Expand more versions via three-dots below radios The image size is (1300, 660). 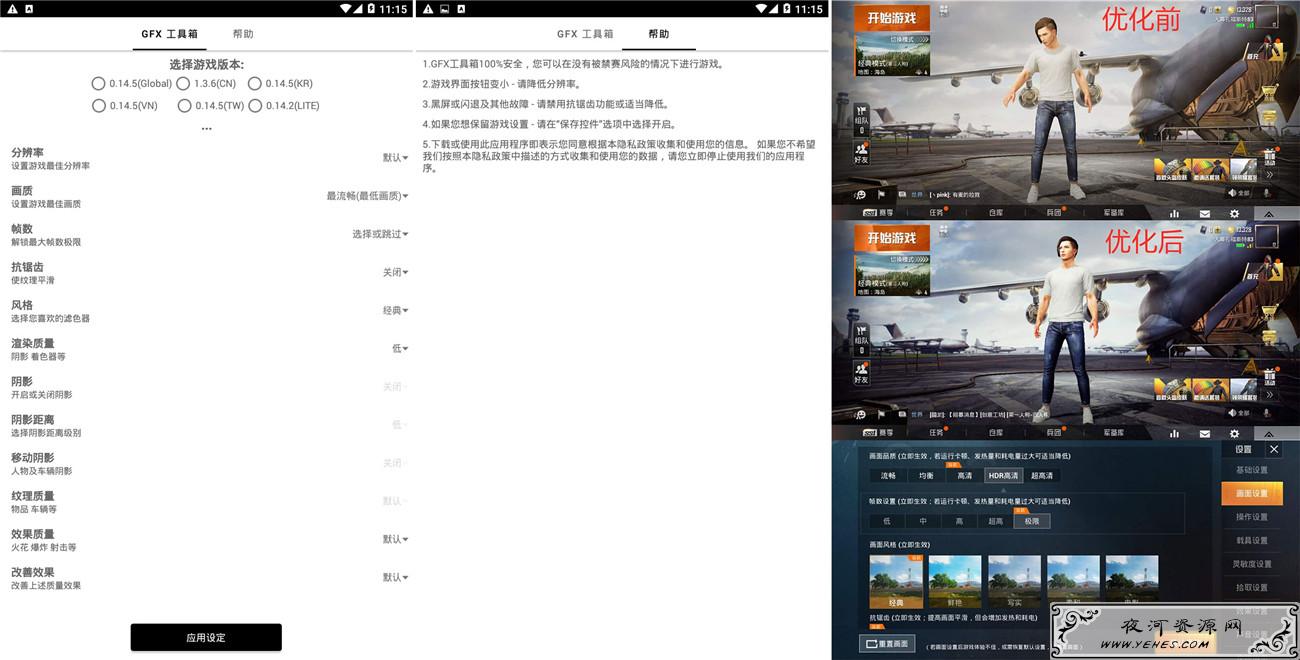[206, 128]
